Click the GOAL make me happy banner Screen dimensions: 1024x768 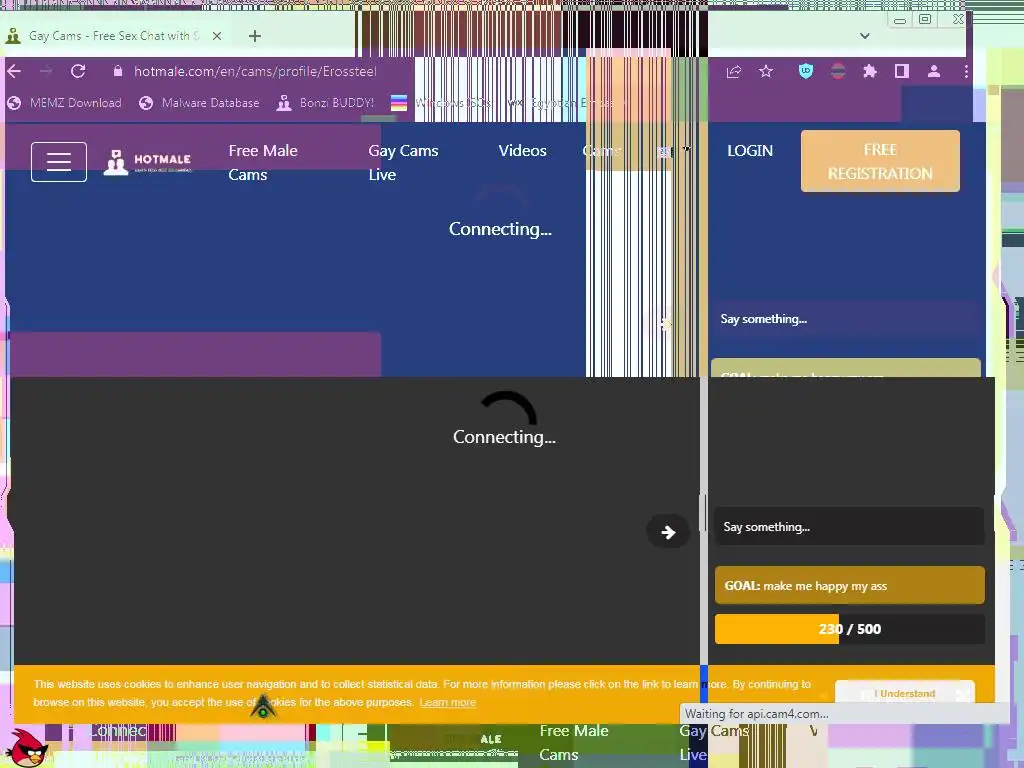click(849, 585)
